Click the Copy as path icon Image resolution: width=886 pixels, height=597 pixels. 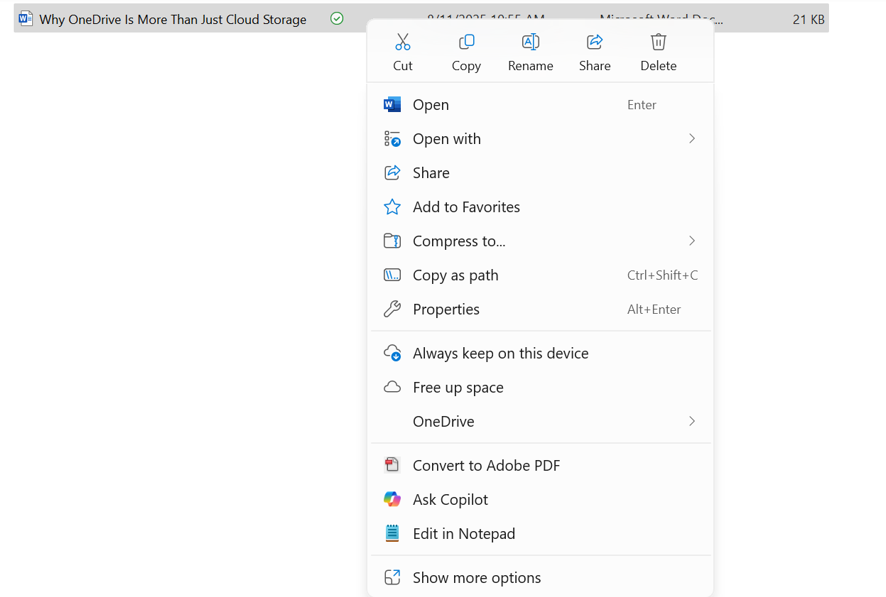pyautogui.click(x=392, y=275)
